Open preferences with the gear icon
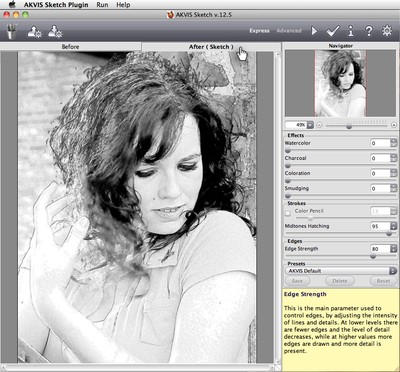This screenshot has height=372, width=400. pos(387,31)
